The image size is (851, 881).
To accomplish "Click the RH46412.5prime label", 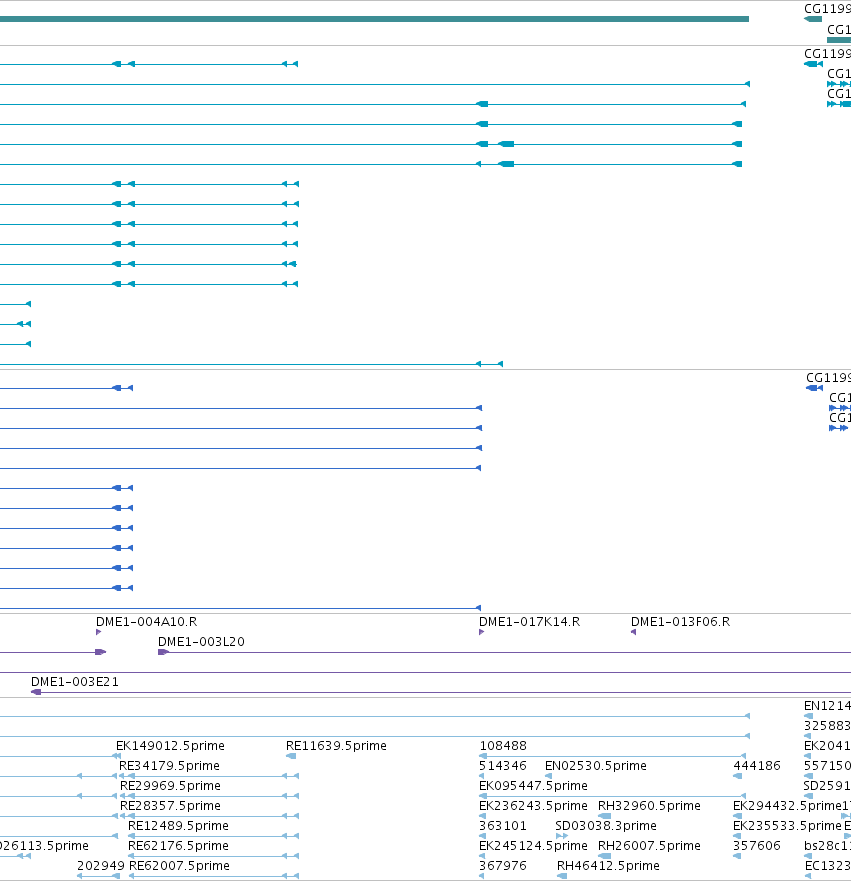I will (x=608, y=866).
